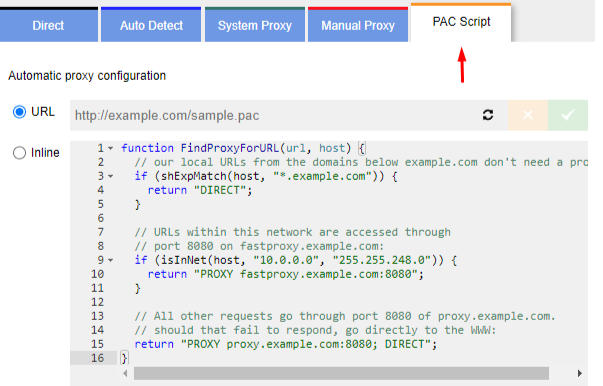The width and height of the screenshot is (603, 386).
Task: Click the horizontal scrollbar's right arrow
Action: (x=580, y=373)
